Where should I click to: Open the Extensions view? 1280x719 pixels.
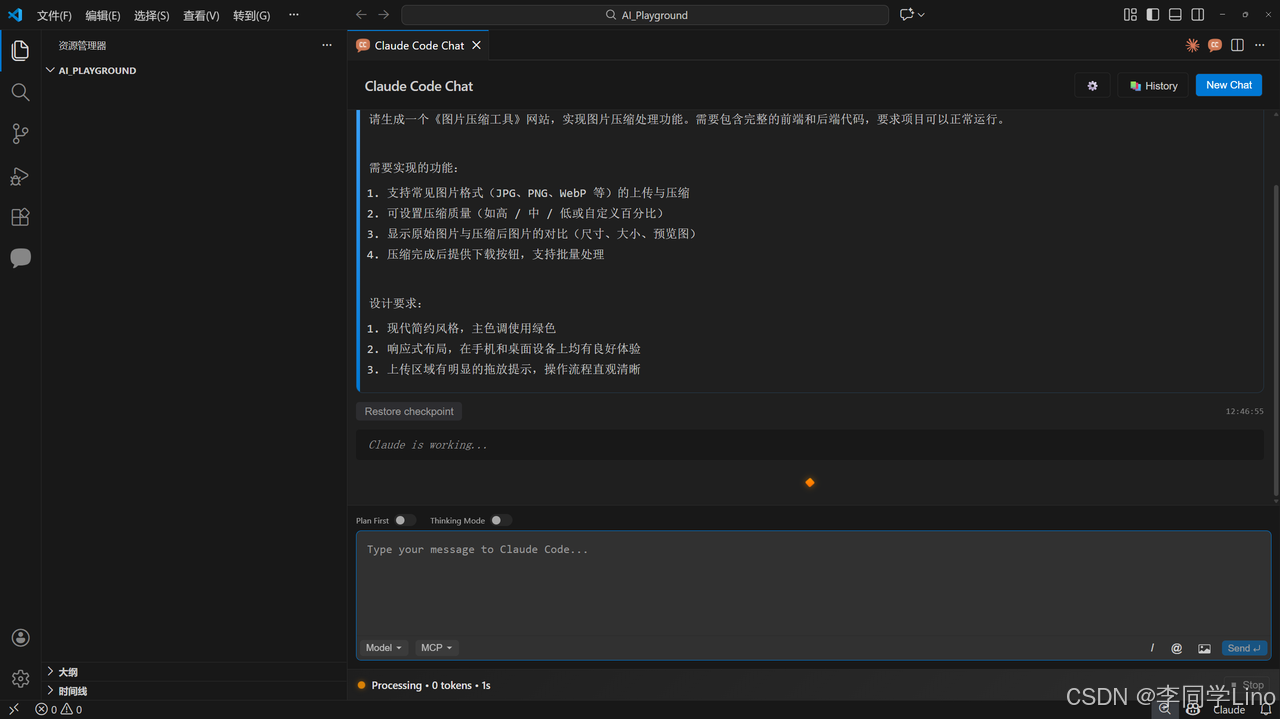click(x=20, y=217)
